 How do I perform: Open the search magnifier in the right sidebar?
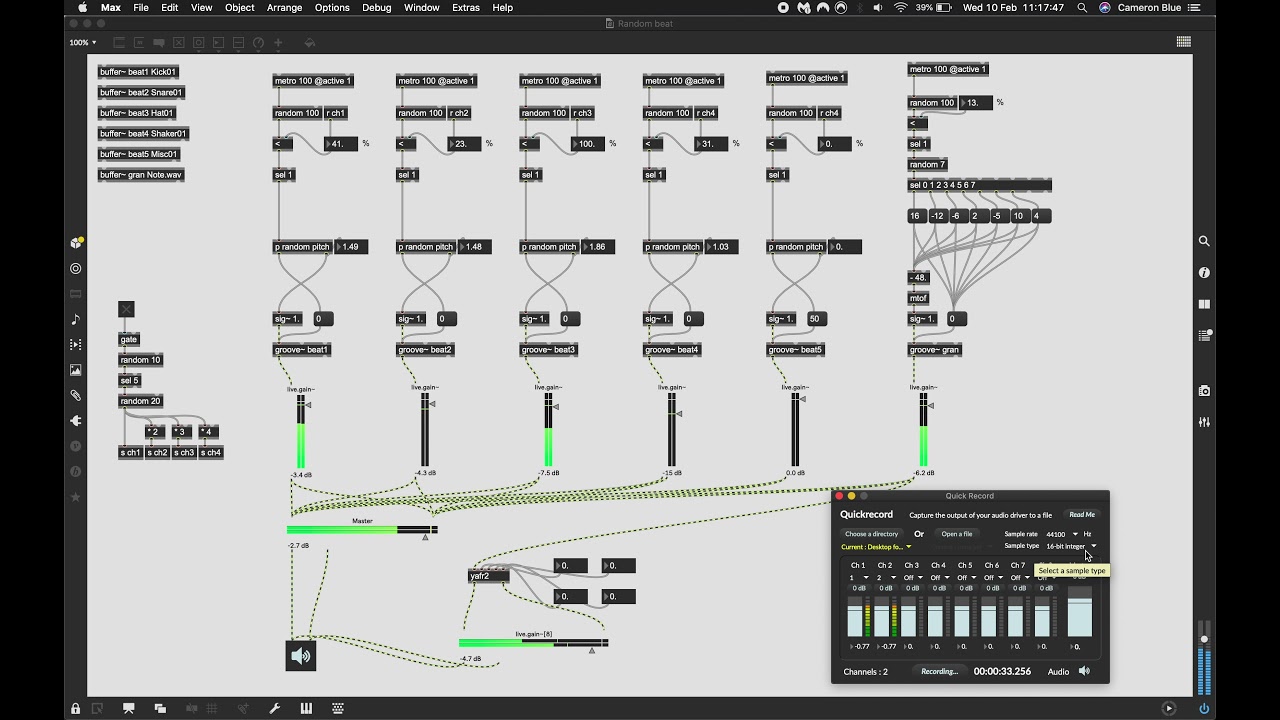(x=1204, y=241)
